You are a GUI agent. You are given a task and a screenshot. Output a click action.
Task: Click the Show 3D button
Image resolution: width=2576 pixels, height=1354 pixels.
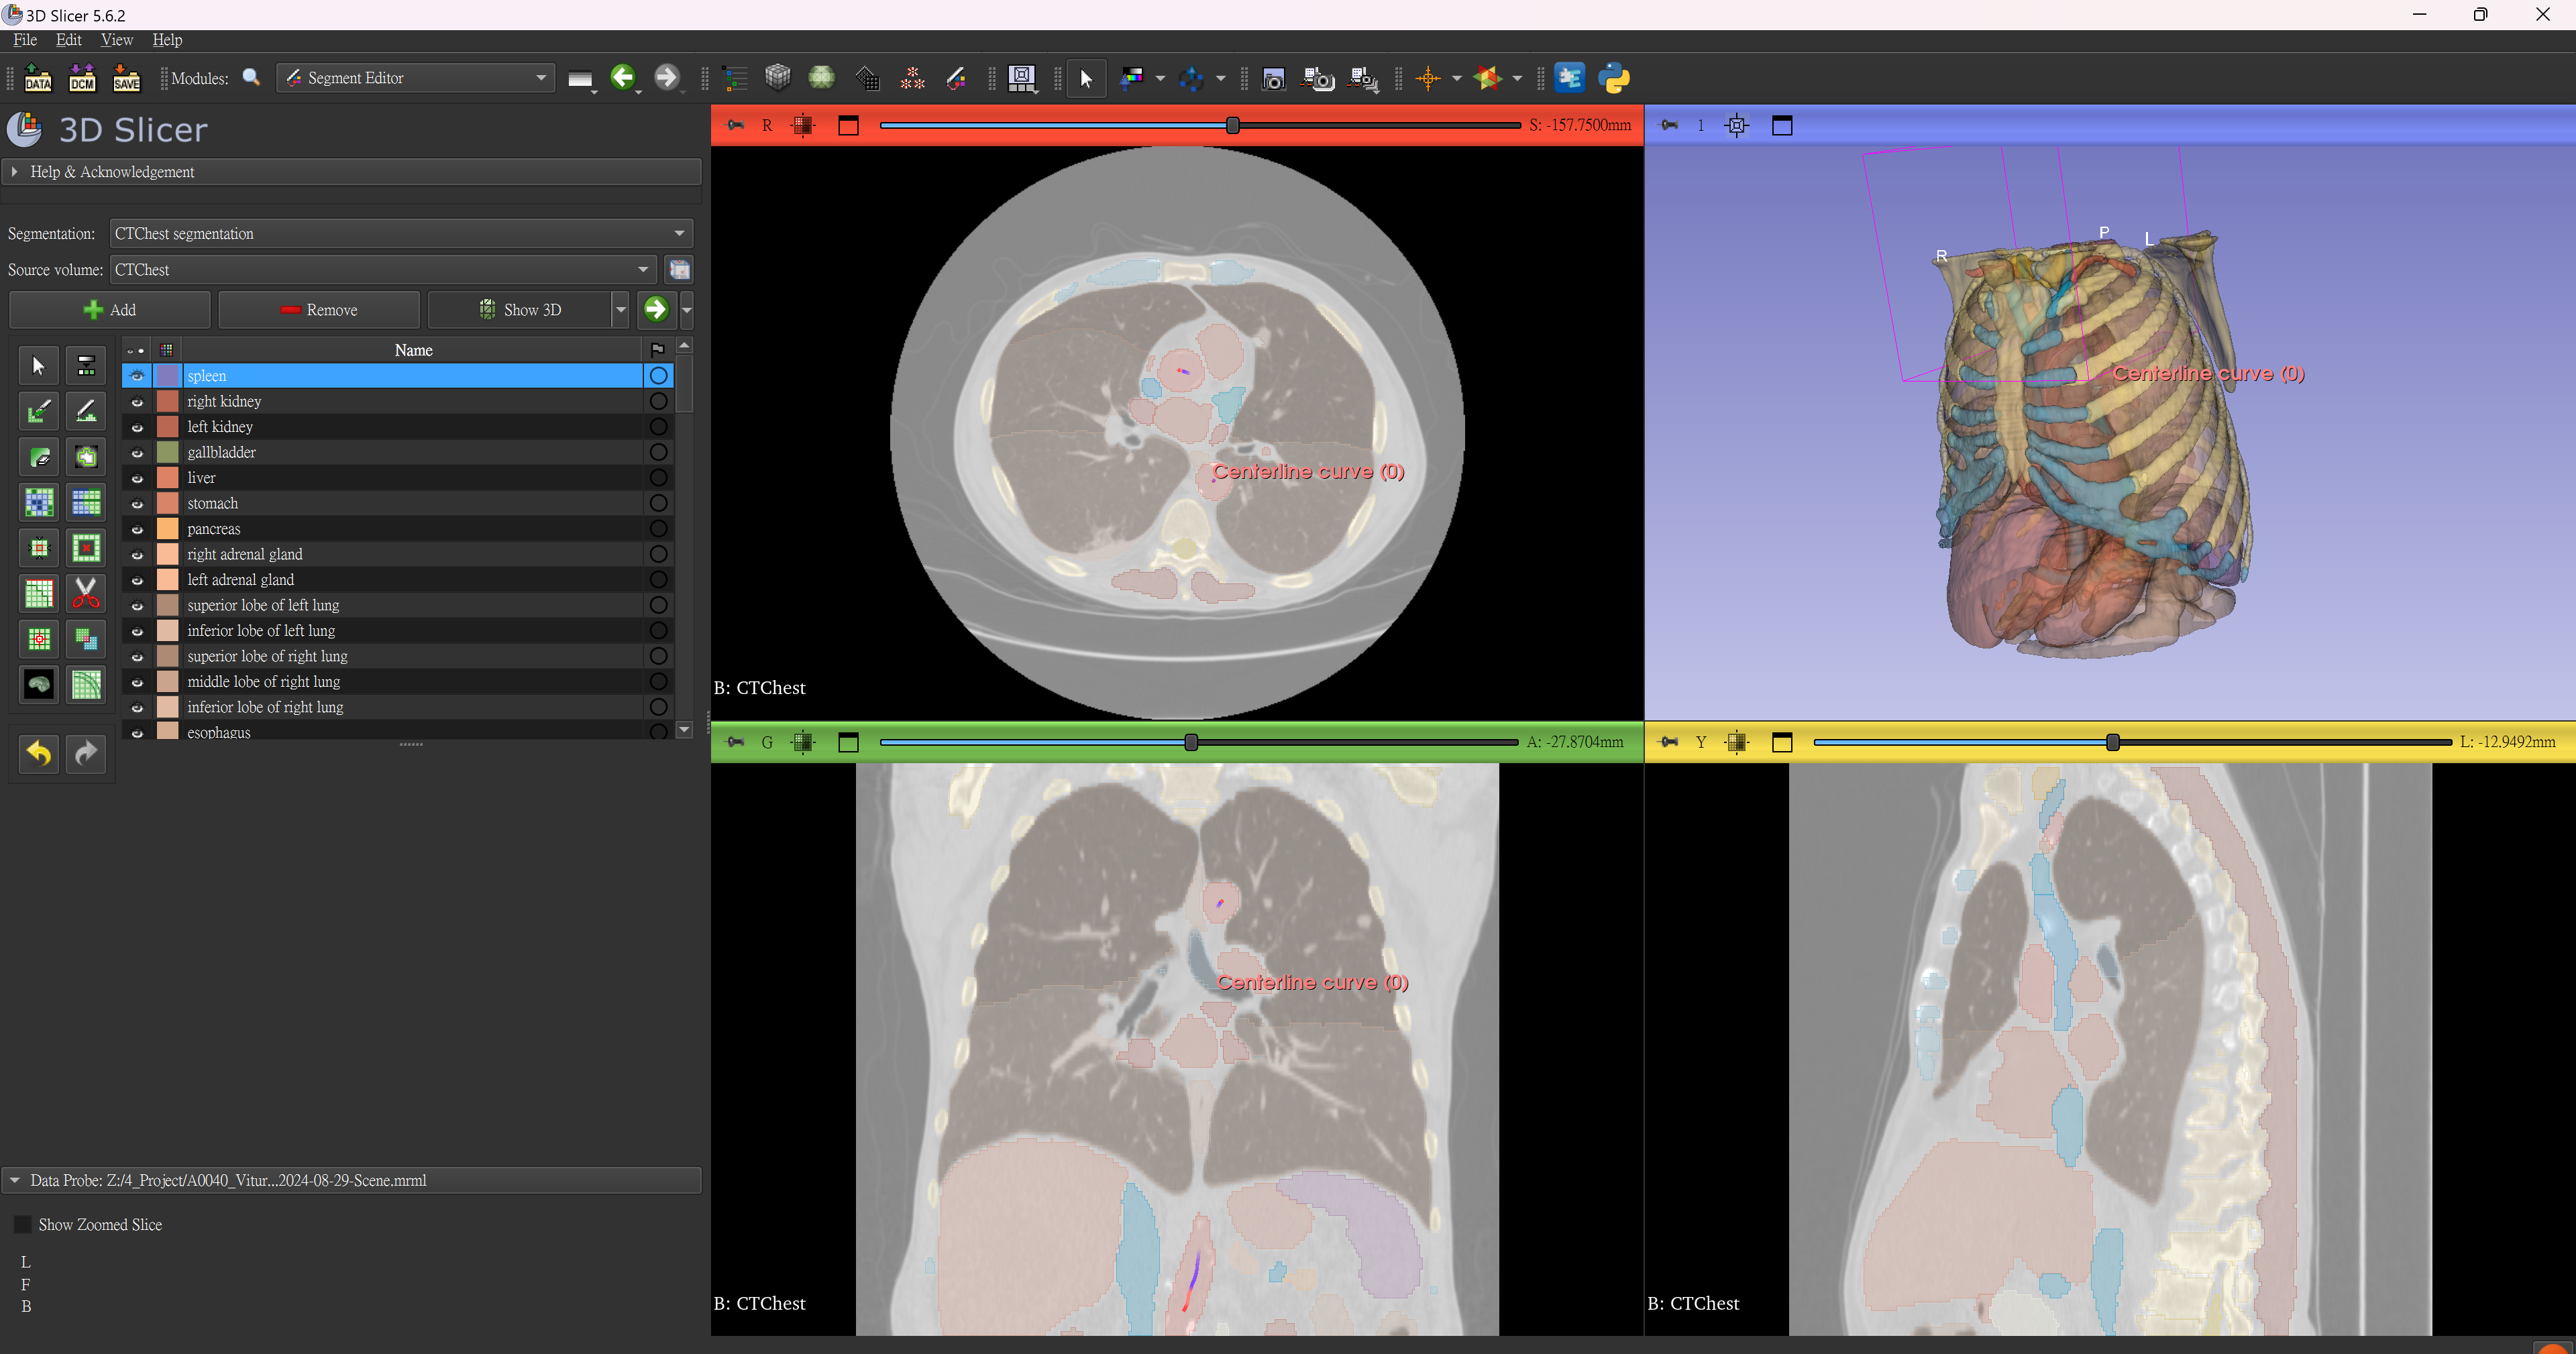(x=520, y=310)
